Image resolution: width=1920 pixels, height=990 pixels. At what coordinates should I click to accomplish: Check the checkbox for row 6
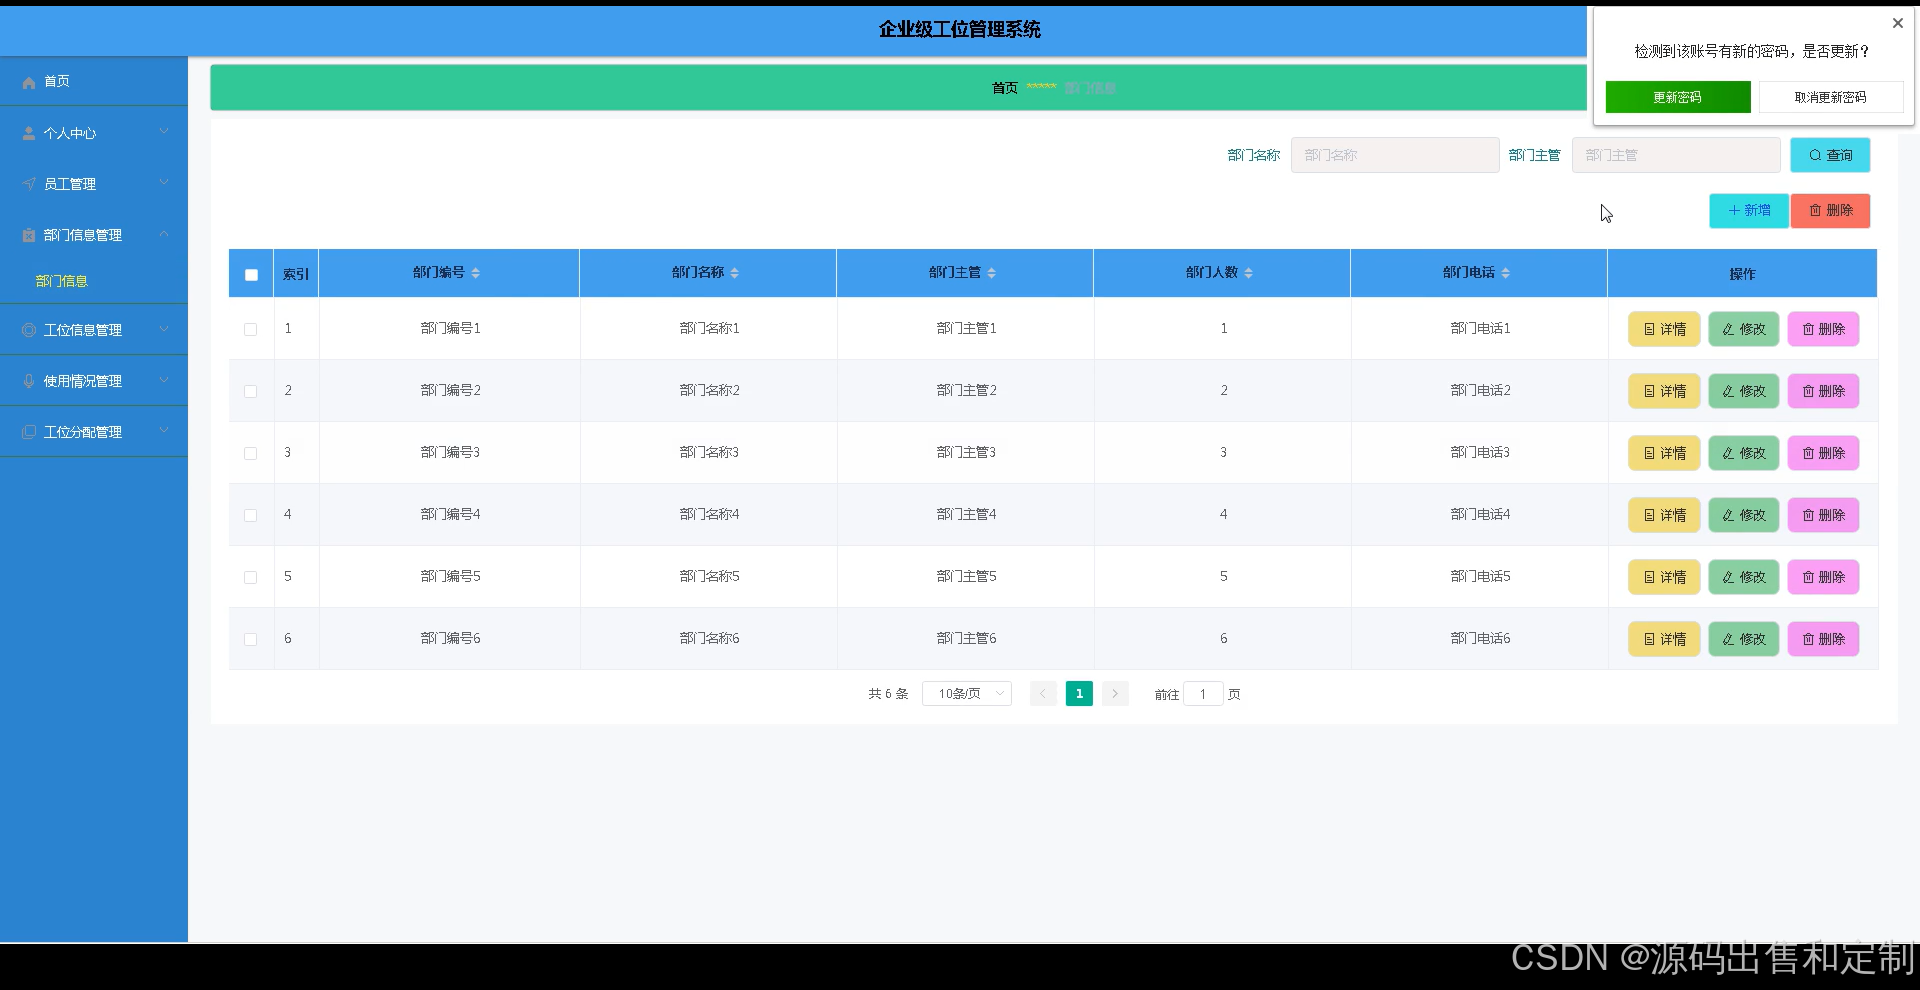tap(251, 639)
